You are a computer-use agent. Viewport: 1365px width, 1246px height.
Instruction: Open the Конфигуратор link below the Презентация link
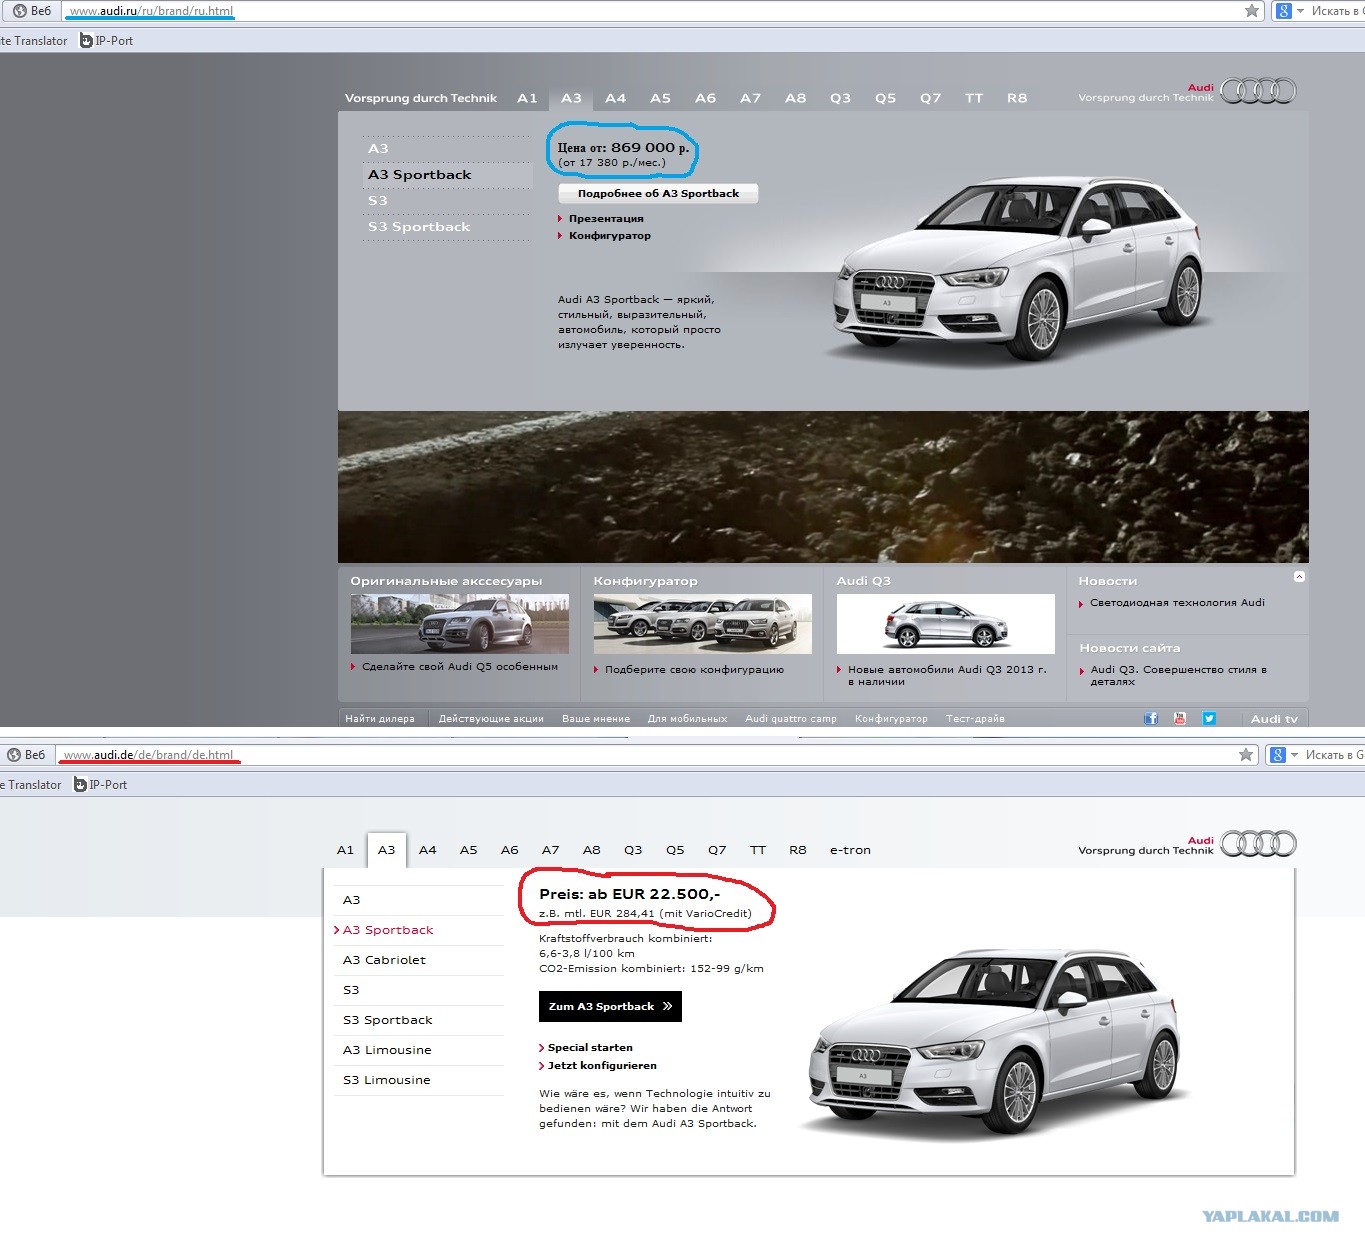[610, 236]
